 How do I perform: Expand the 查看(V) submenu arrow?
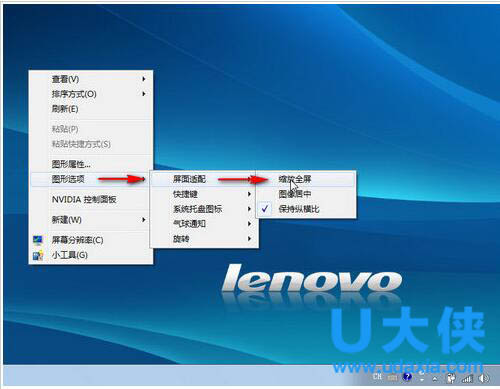pyautogui.click(x=144, y=79)
